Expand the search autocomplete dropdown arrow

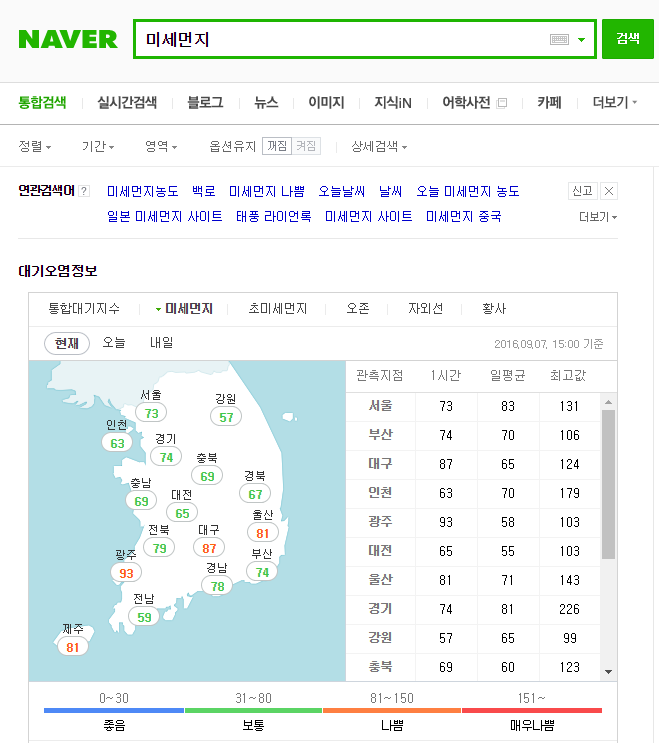tap(581, 40)
